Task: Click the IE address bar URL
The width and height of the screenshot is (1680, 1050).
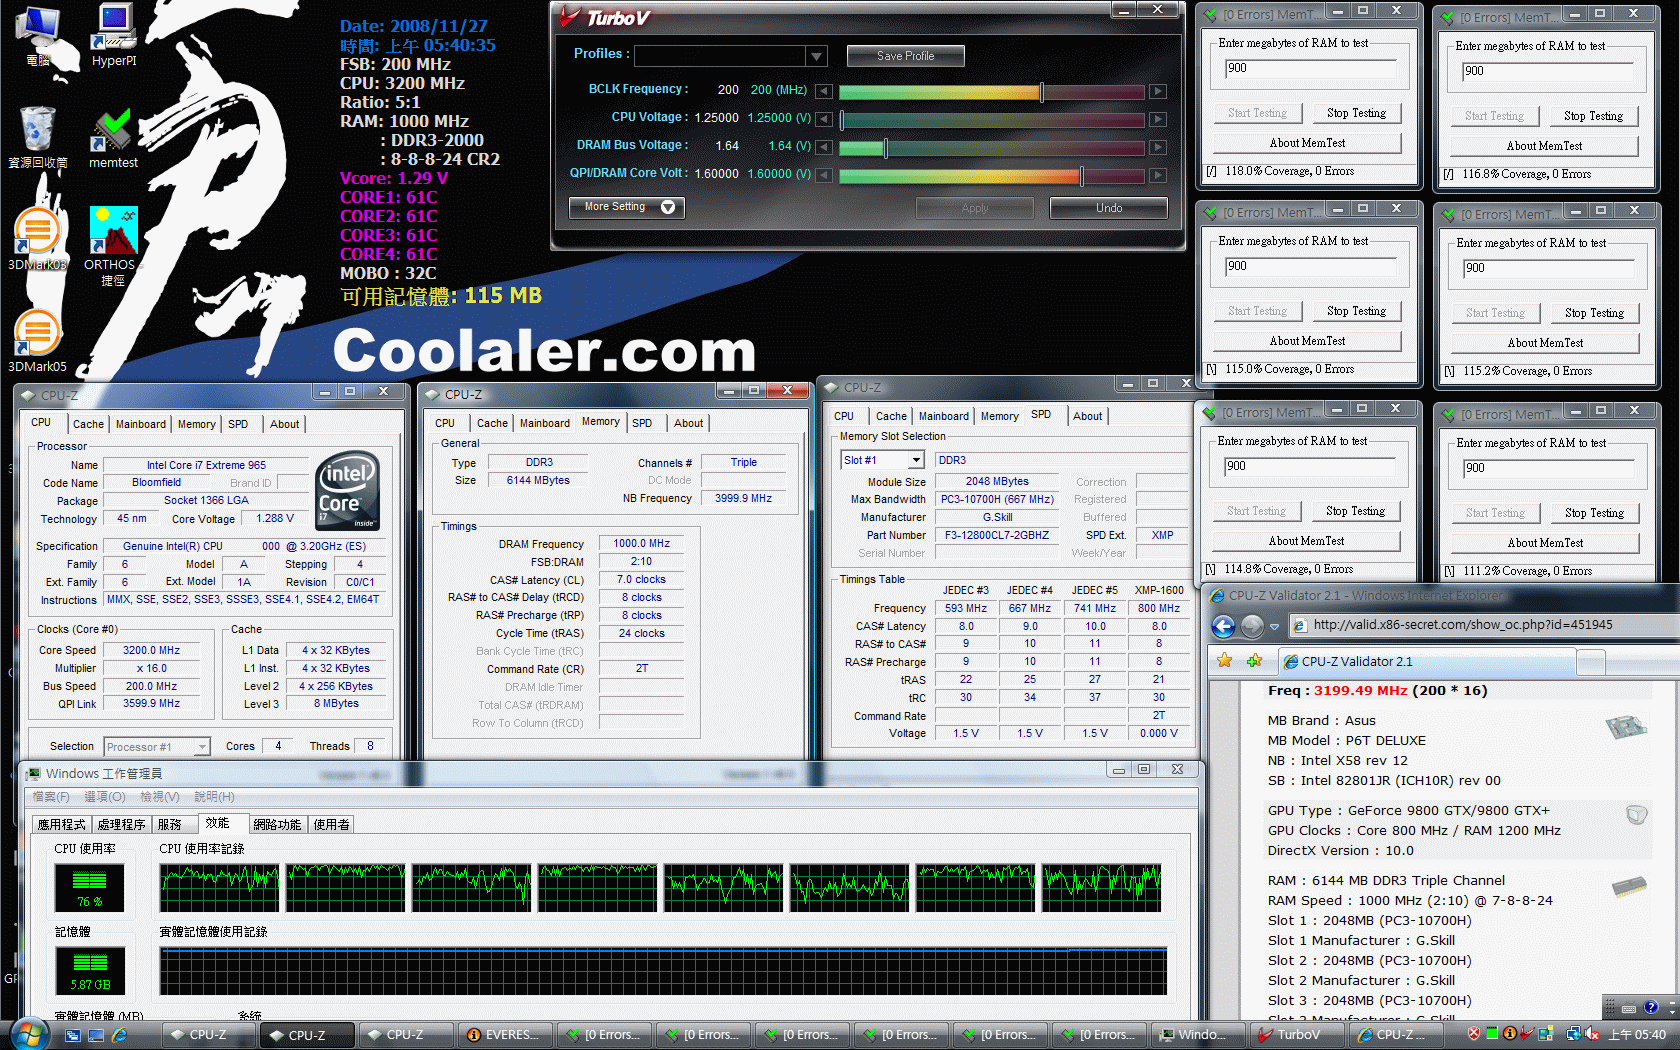Action: [1463, 625]
